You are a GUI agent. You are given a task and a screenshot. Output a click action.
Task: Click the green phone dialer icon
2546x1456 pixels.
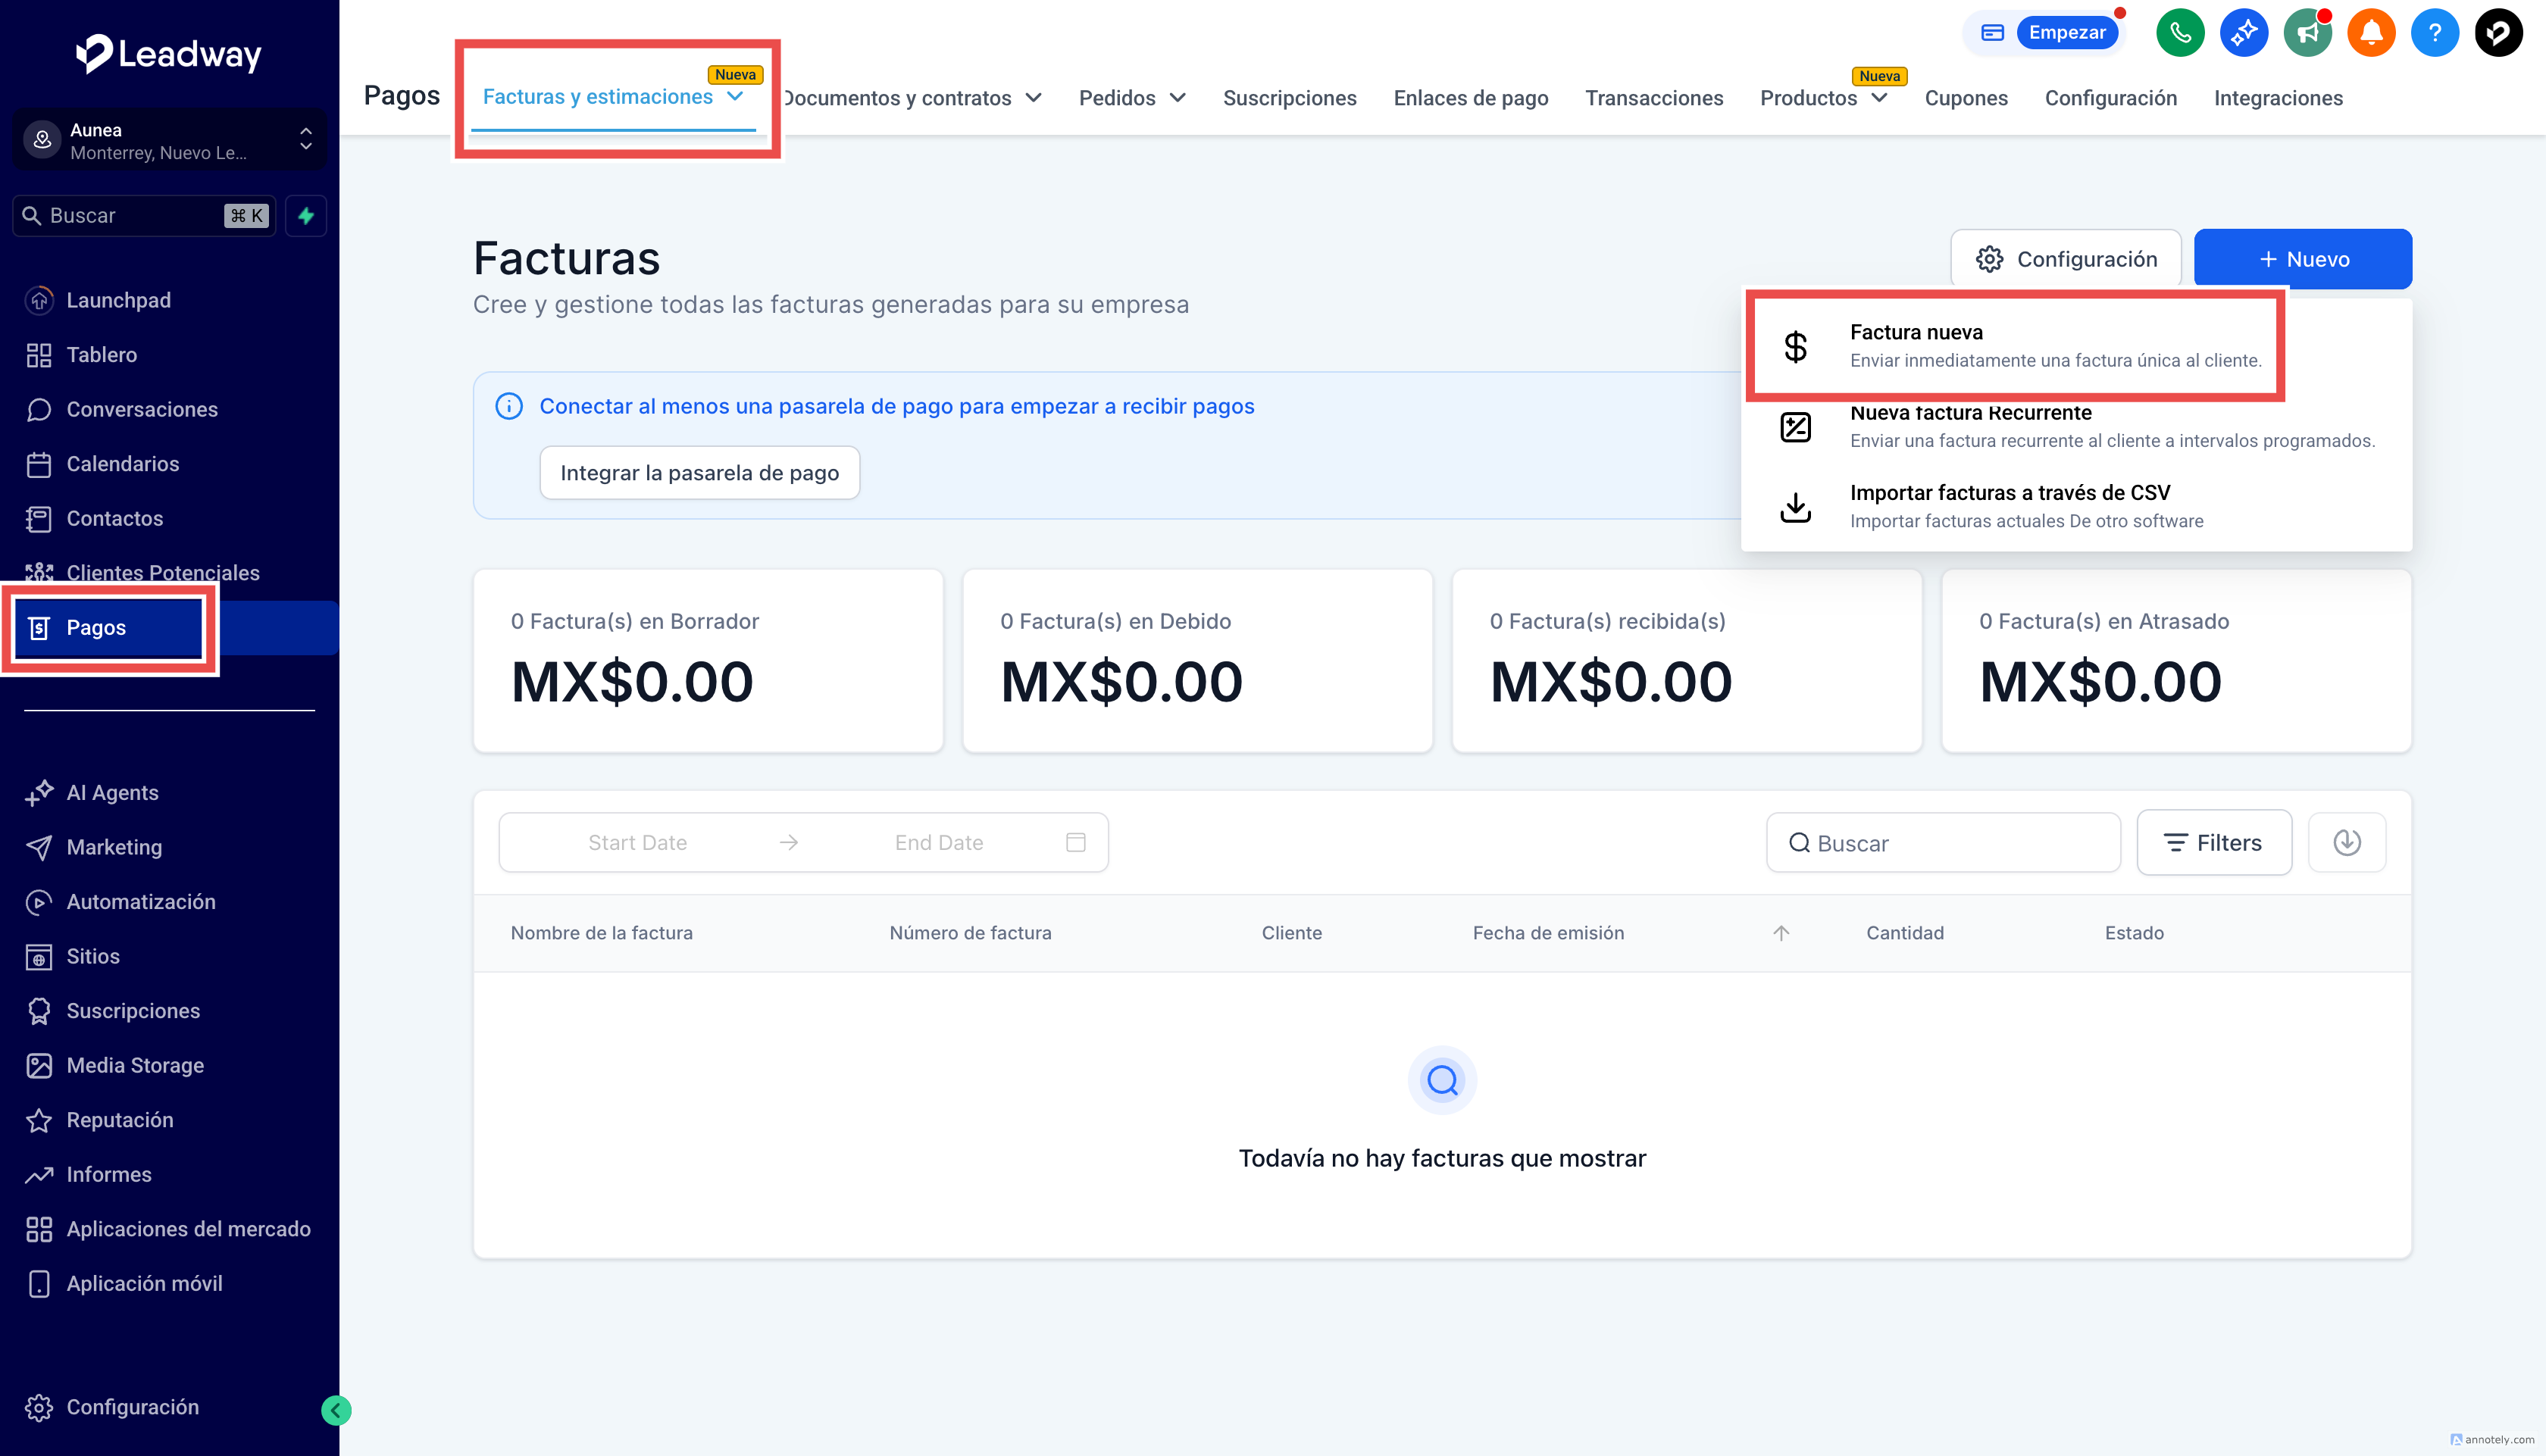[2180, 33]
